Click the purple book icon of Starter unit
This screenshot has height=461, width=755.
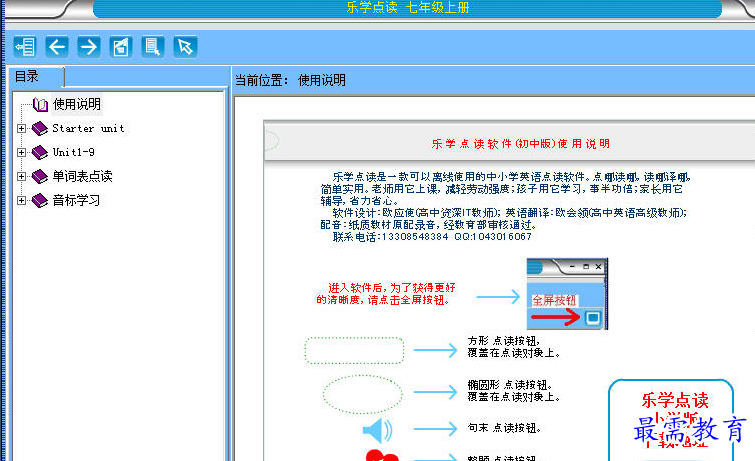click(x=39, y=128)
